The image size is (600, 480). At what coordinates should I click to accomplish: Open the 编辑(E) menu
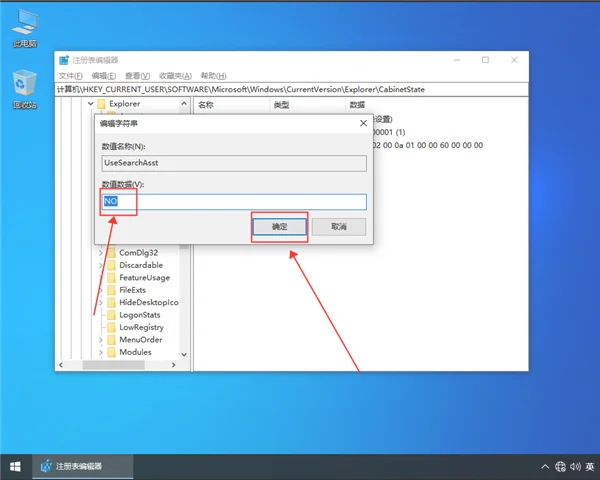pos(104,76)
